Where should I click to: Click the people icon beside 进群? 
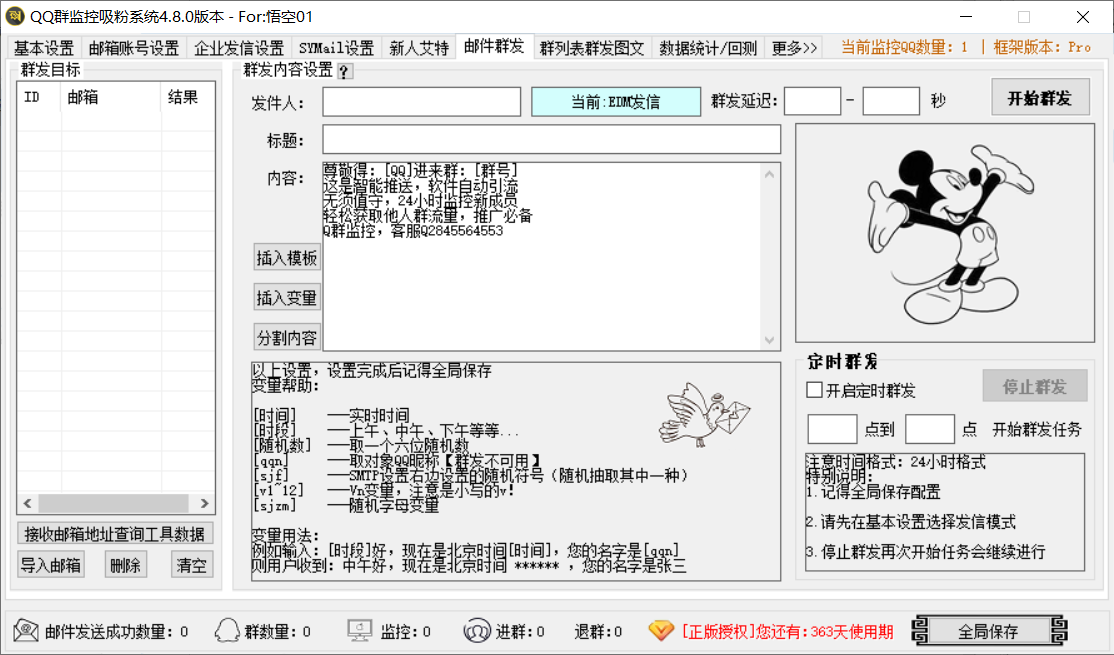pos(476,630)
